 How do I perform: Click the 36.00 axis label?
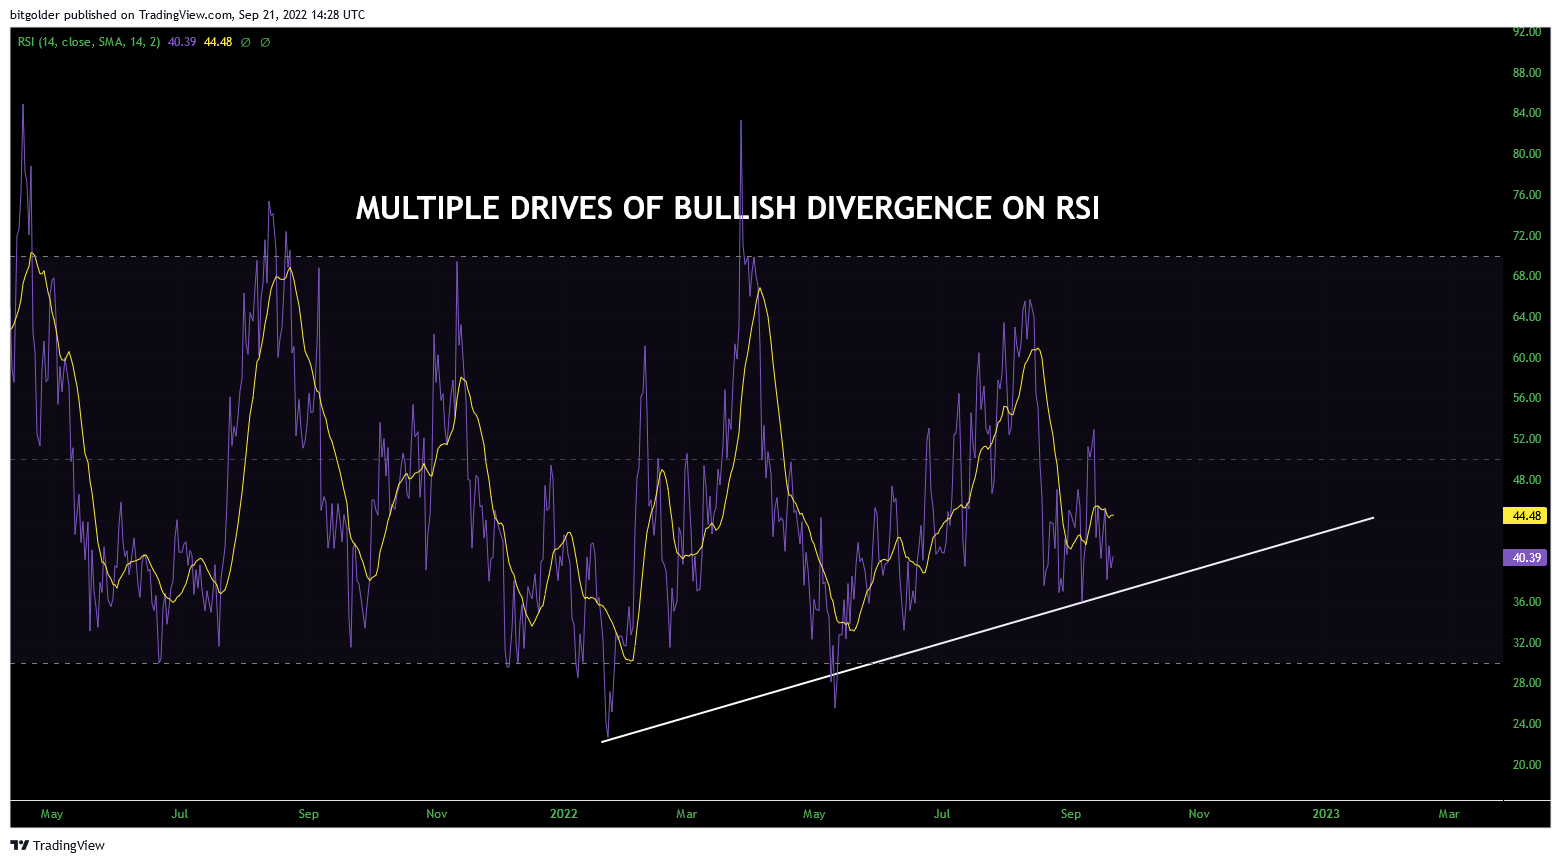click(x=1527, y=602)
